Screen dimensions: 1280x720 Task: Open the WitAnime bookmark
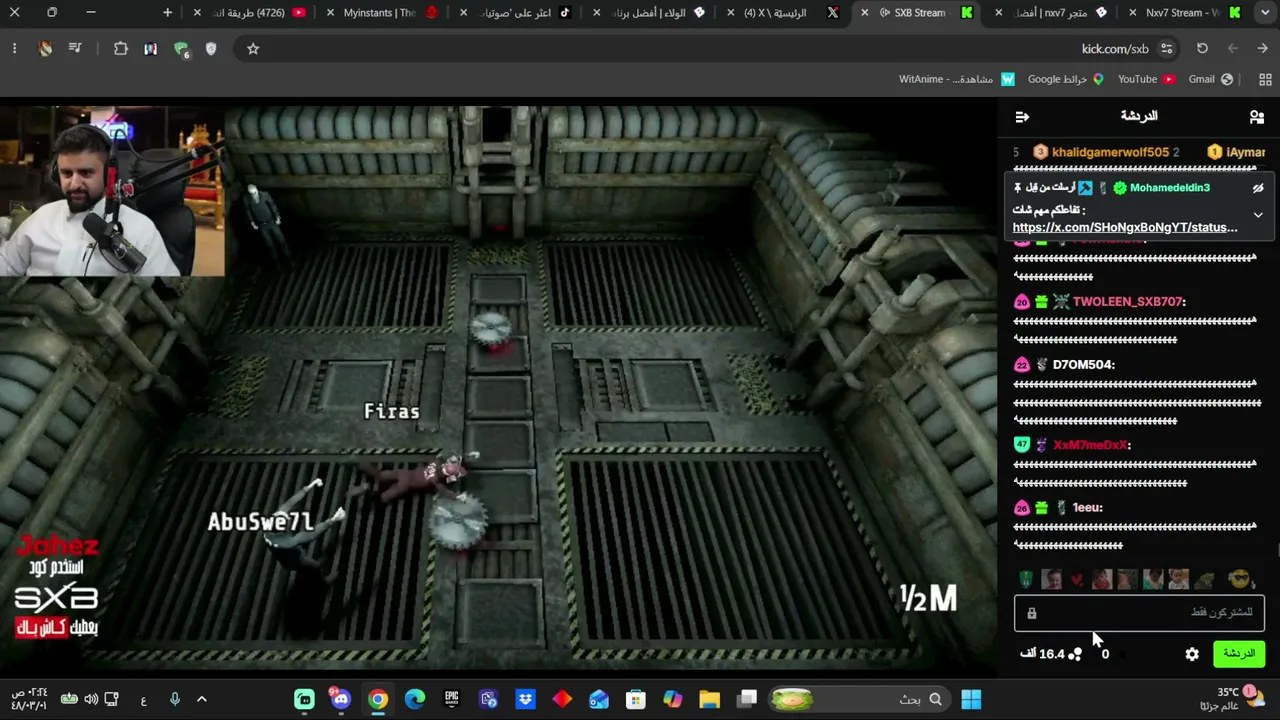point(957,80)
